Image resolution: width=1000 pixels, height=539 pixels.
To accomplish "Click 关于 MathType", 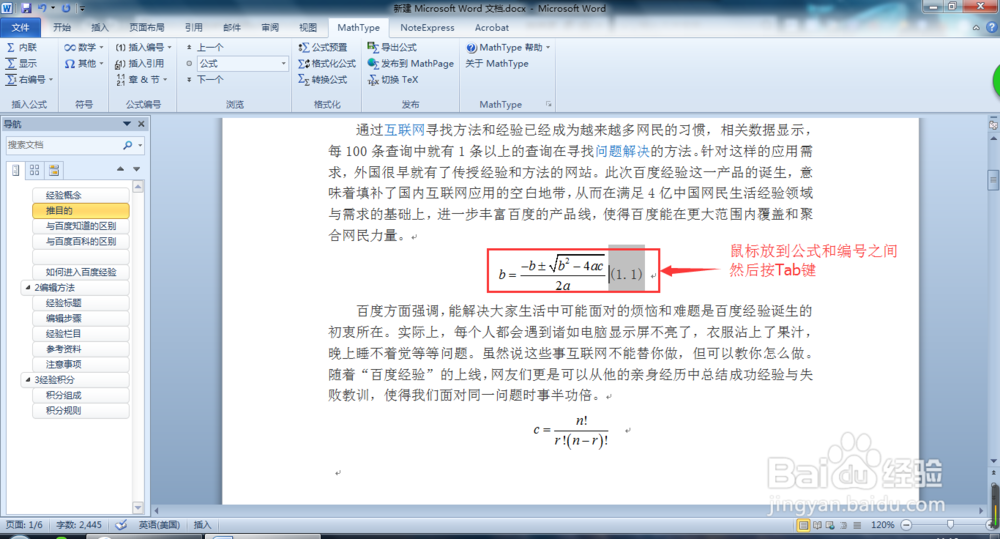I will [x=497, y=63].
